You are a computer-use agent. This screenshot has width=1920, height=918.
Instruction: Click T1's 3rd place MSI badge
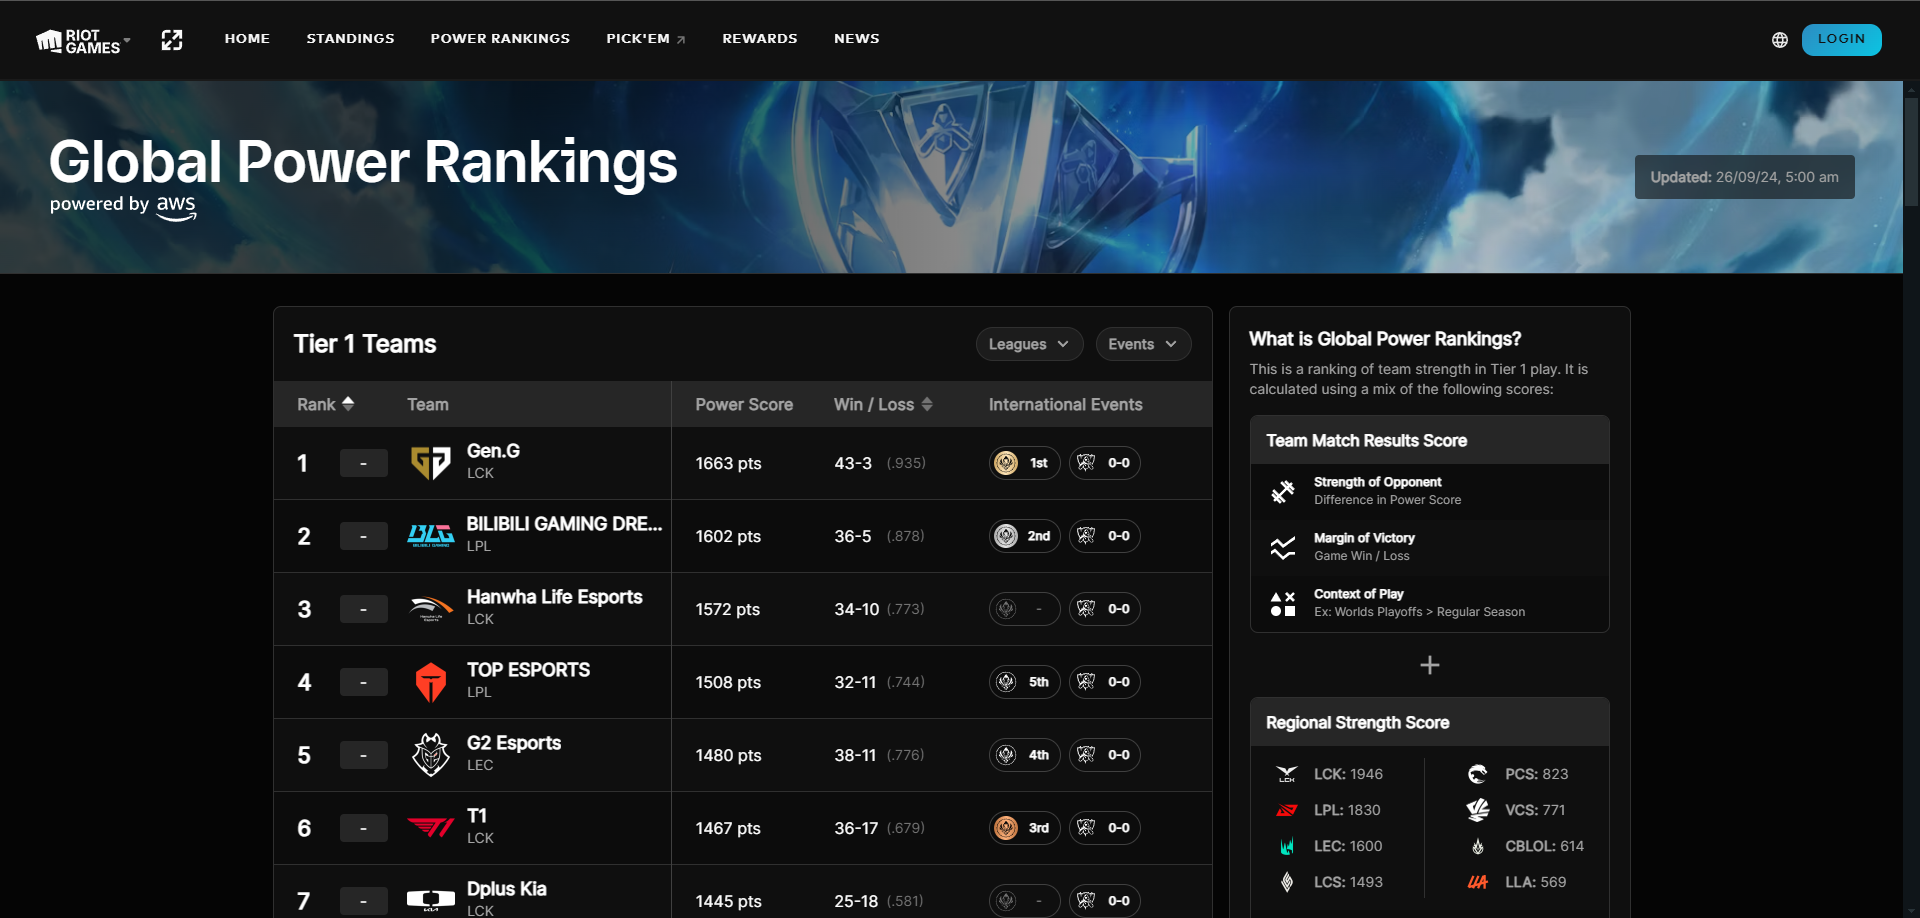pos(1025,828)
